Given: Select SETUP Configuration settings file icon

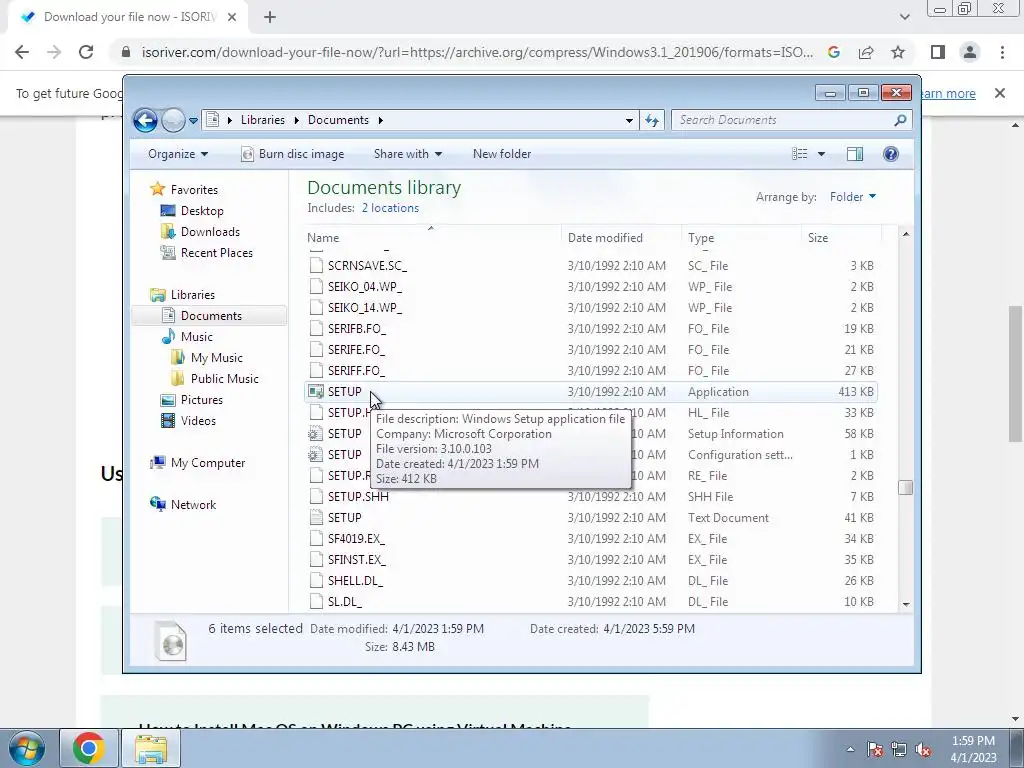Looking at the screenshot, I should point(316,455).
